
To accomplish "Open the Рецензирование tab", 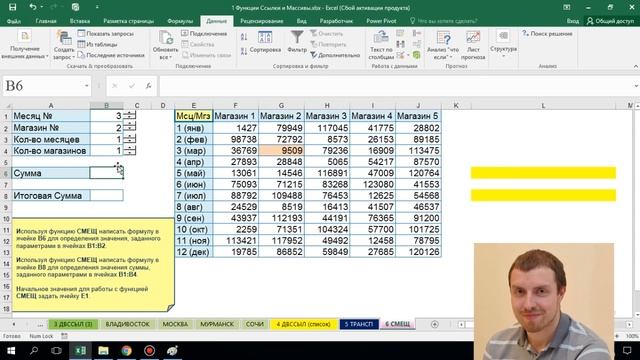I will tap(261, 21).
